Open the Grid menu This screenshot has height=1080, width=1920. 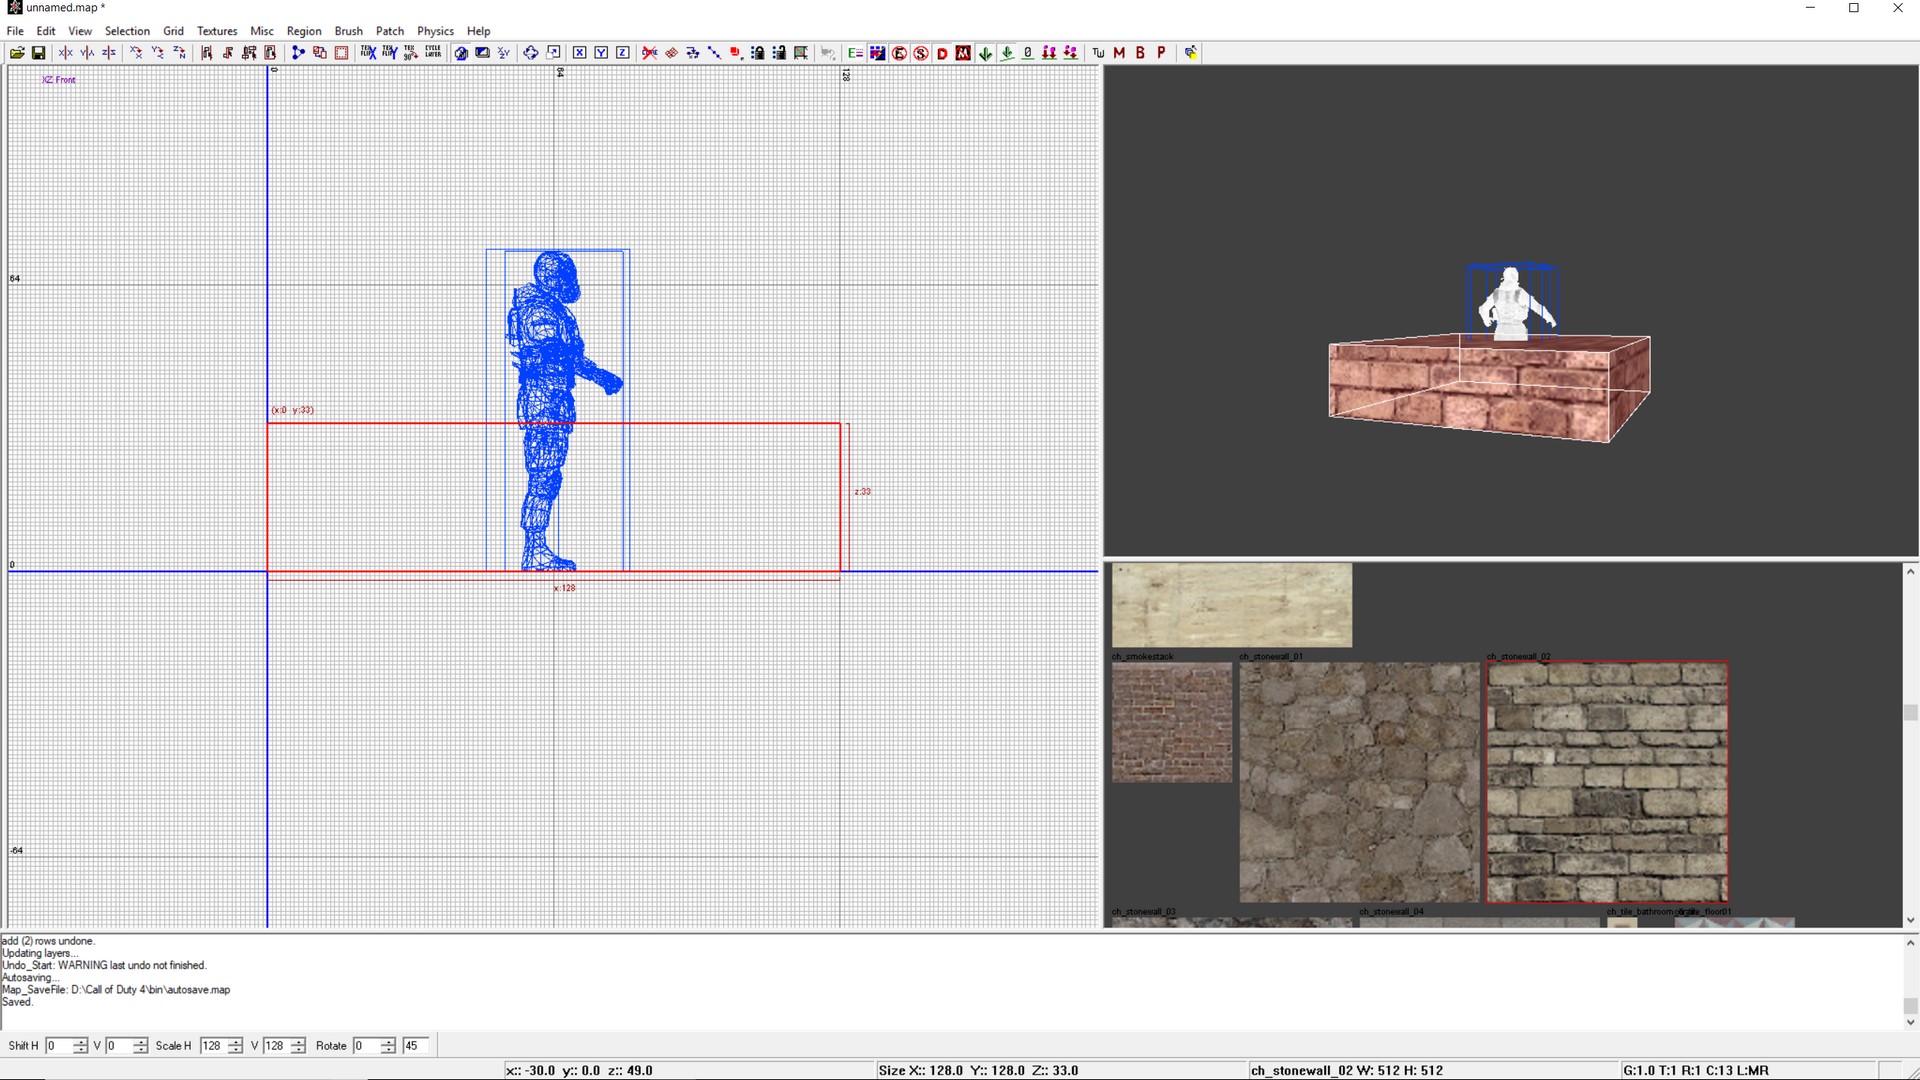tap(173, 31)
